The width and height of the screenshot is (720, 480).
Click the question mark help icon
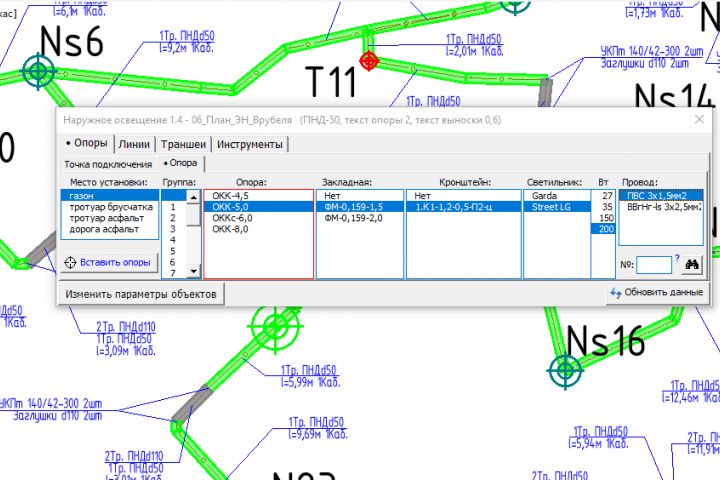tap(677, 258)
